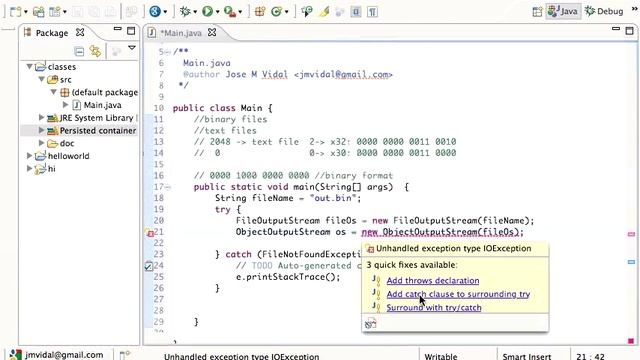Open the External Tools dropdown arrow
Screen dimensions: 640x360
click(x=240, y=12)
